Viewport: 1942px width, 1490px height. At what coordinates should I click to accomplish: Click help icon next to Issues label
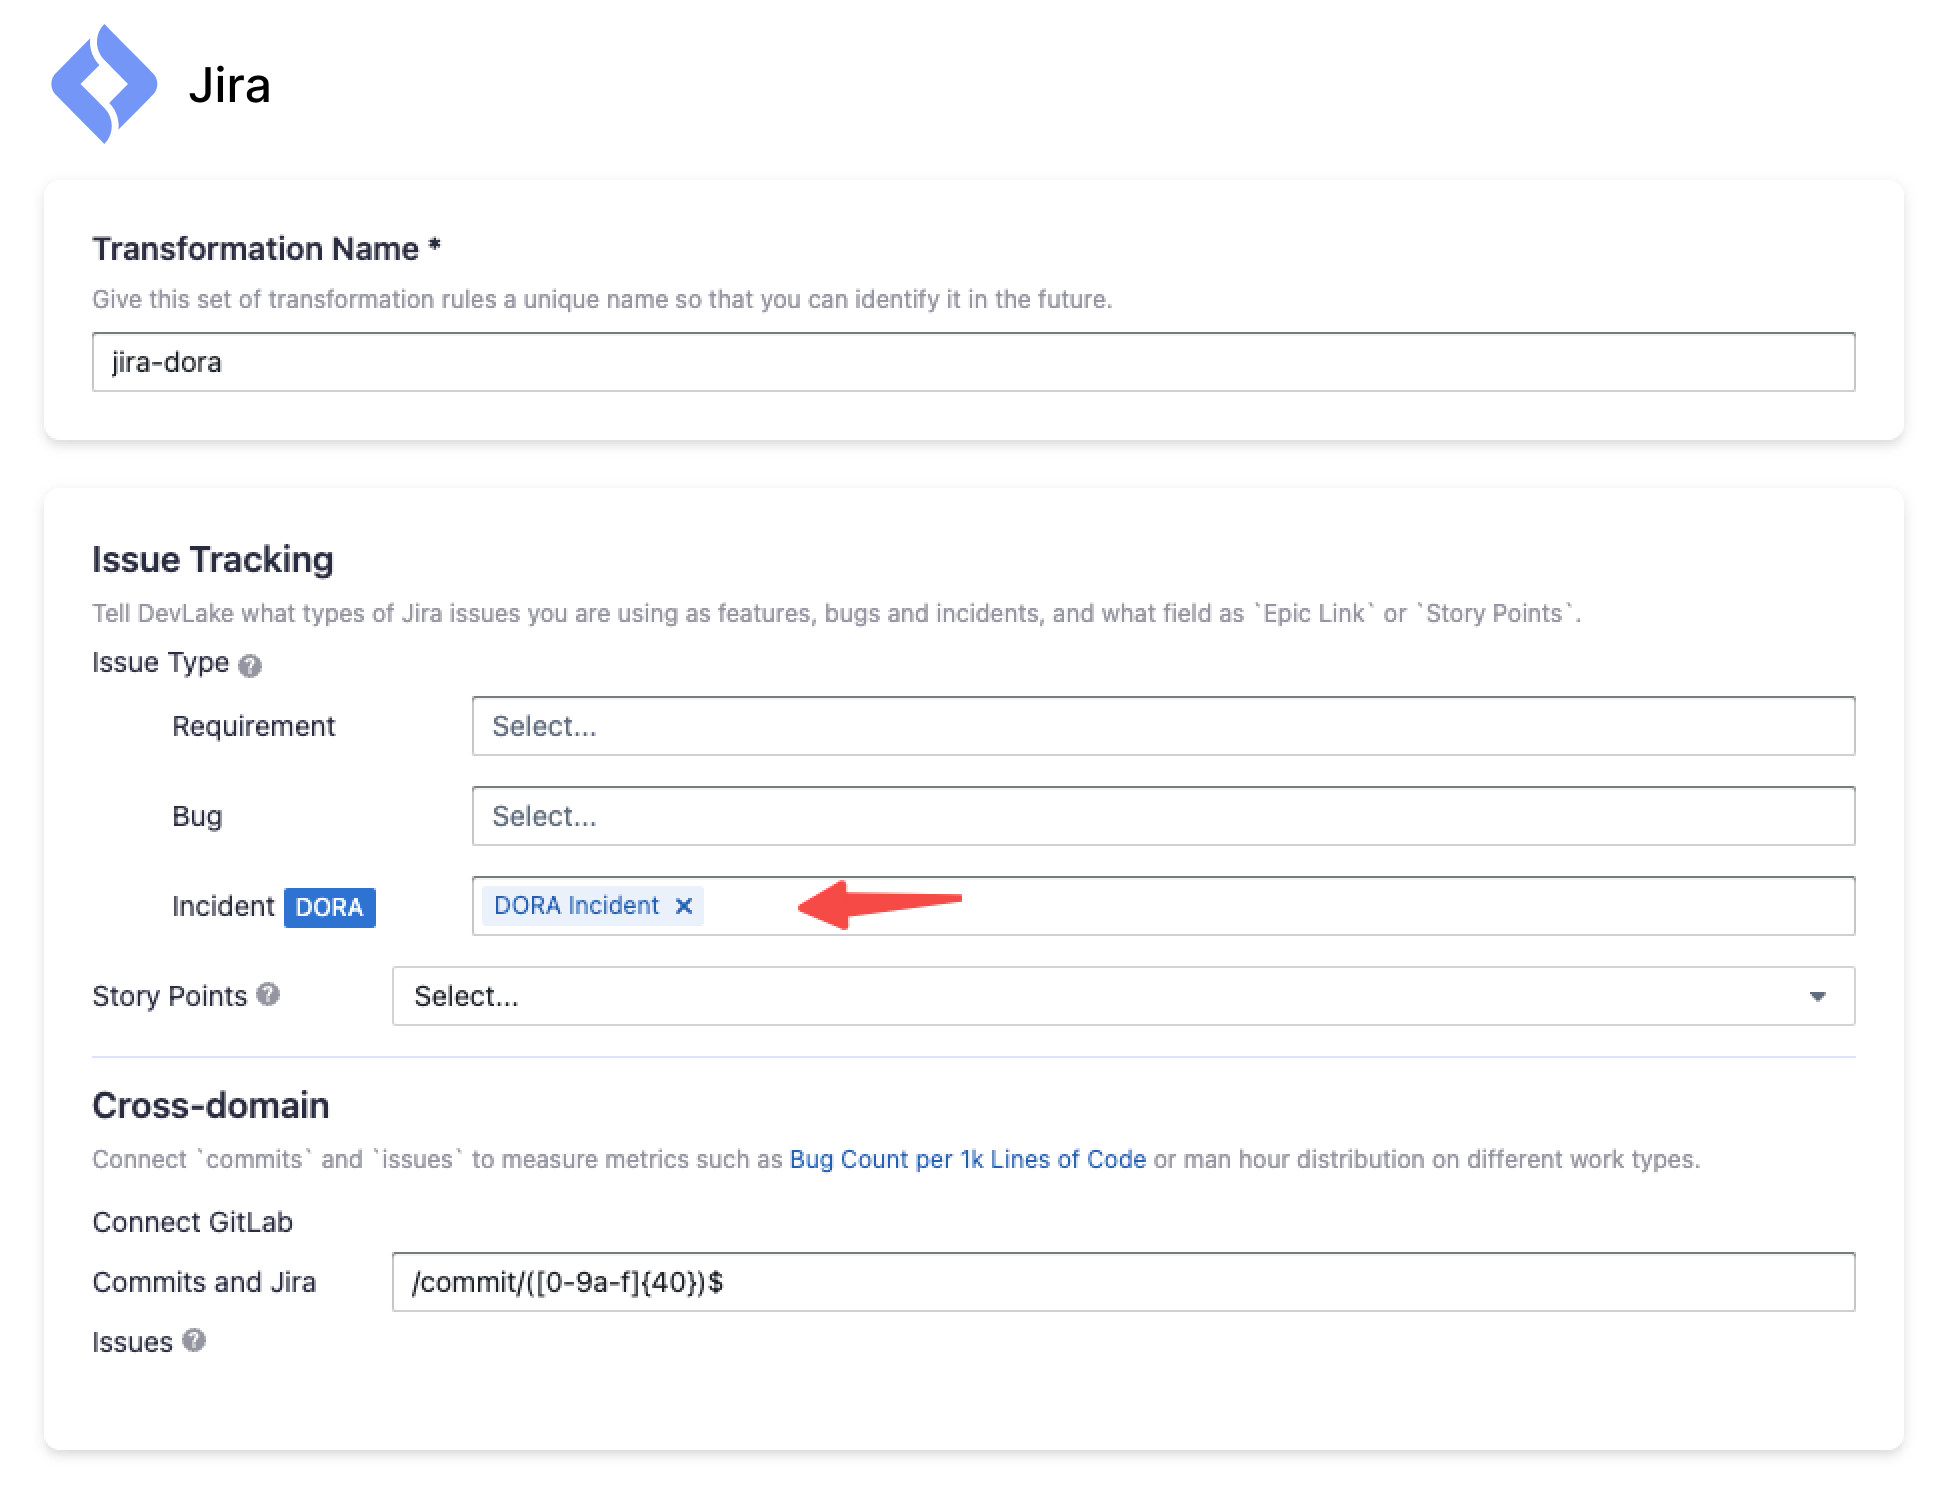194,1340
